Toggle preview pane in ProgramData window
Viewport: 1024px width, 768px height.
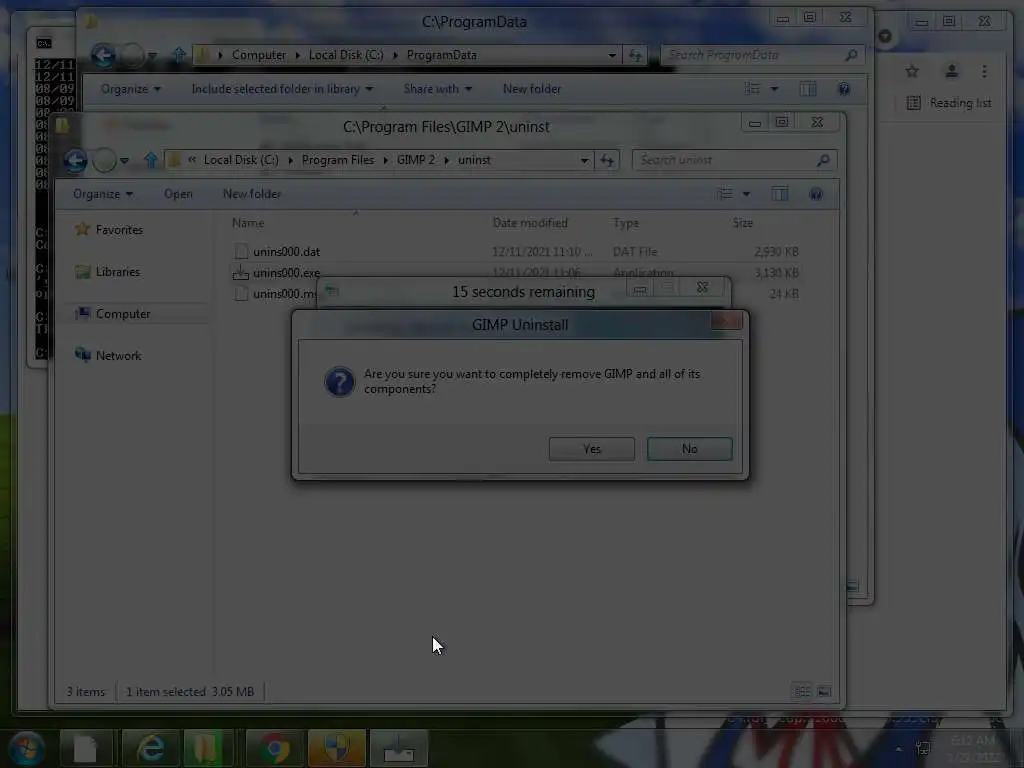pyautogui.click(x=808, y=89)
